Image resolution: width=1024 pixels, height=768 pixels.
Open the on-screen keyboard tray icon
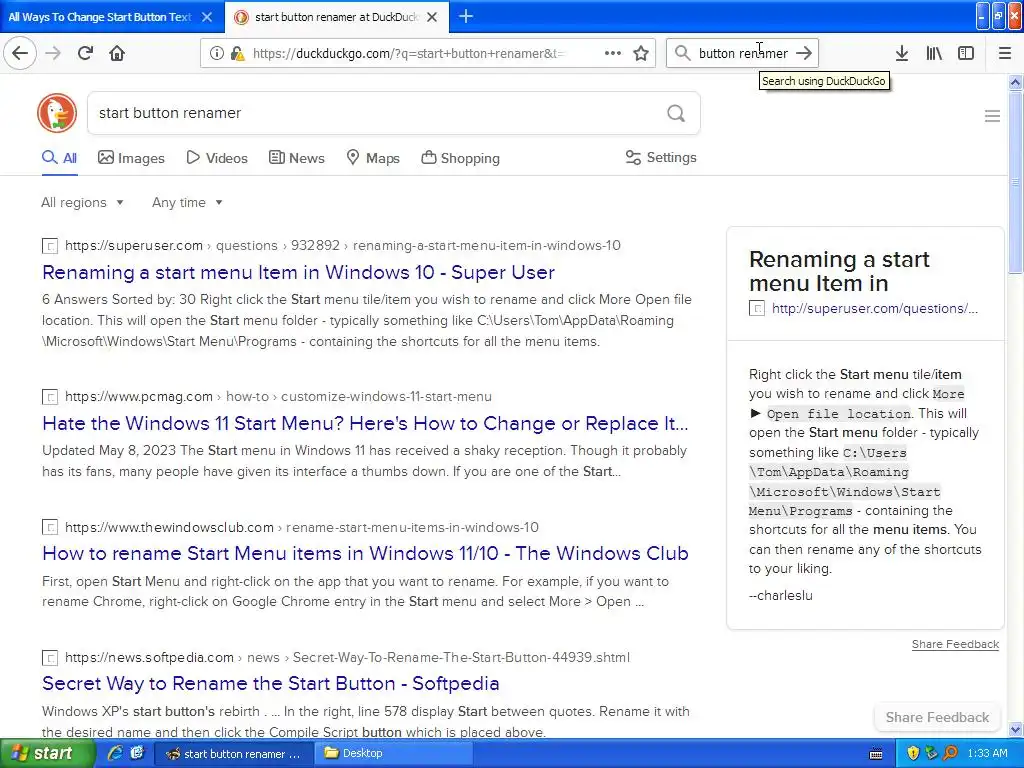[876, 754]
